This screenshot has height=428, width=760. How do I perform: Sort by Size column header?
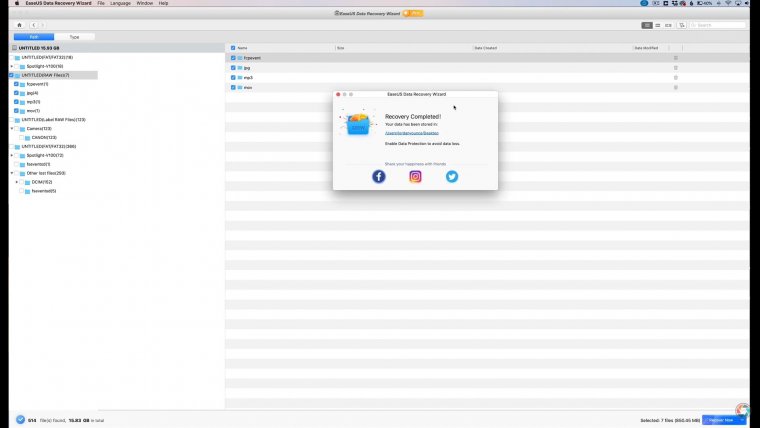tap(340, 48)
